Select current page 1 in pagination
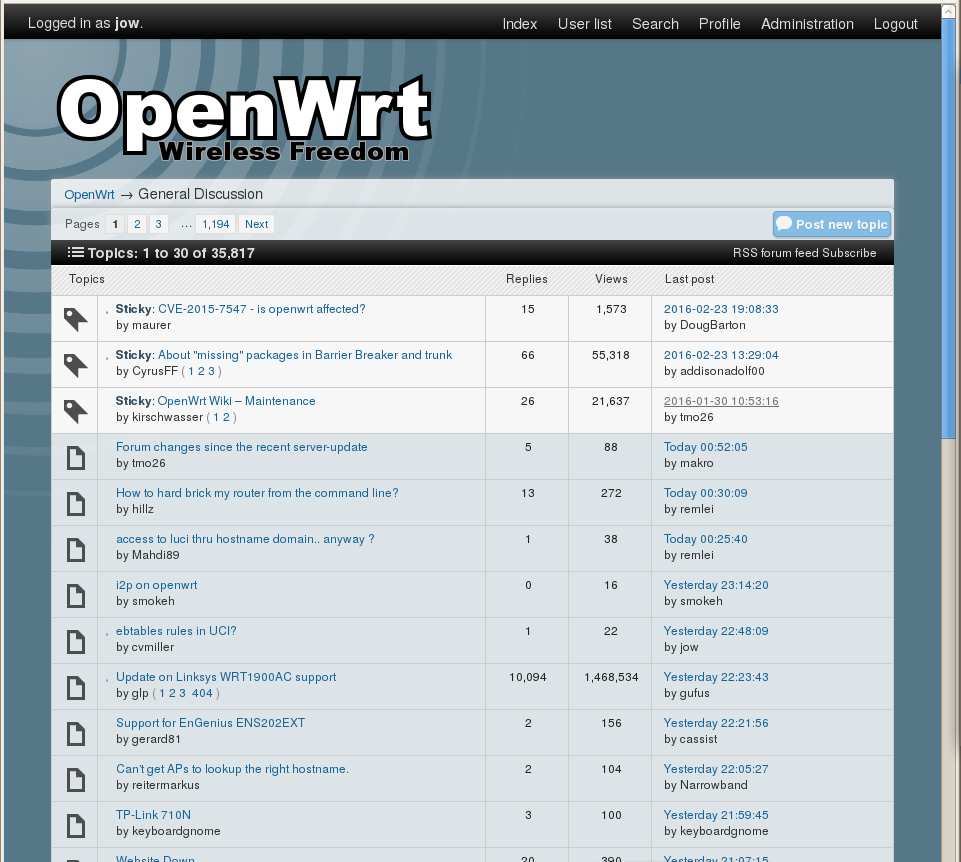 [115, 224]
